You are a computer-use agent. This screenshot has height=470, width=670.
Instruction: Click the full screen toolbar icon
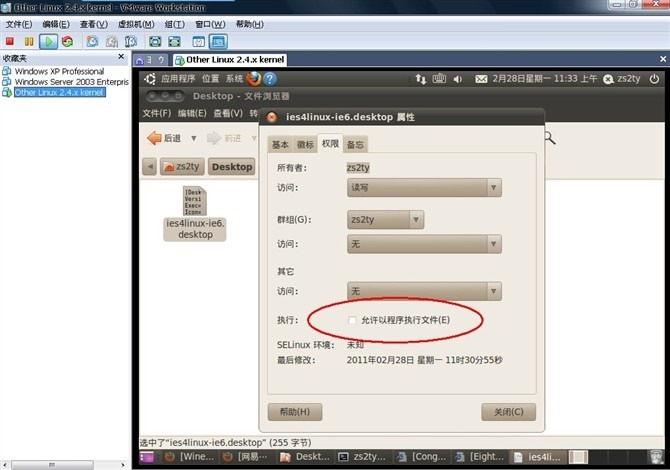[x=155, y=41]
